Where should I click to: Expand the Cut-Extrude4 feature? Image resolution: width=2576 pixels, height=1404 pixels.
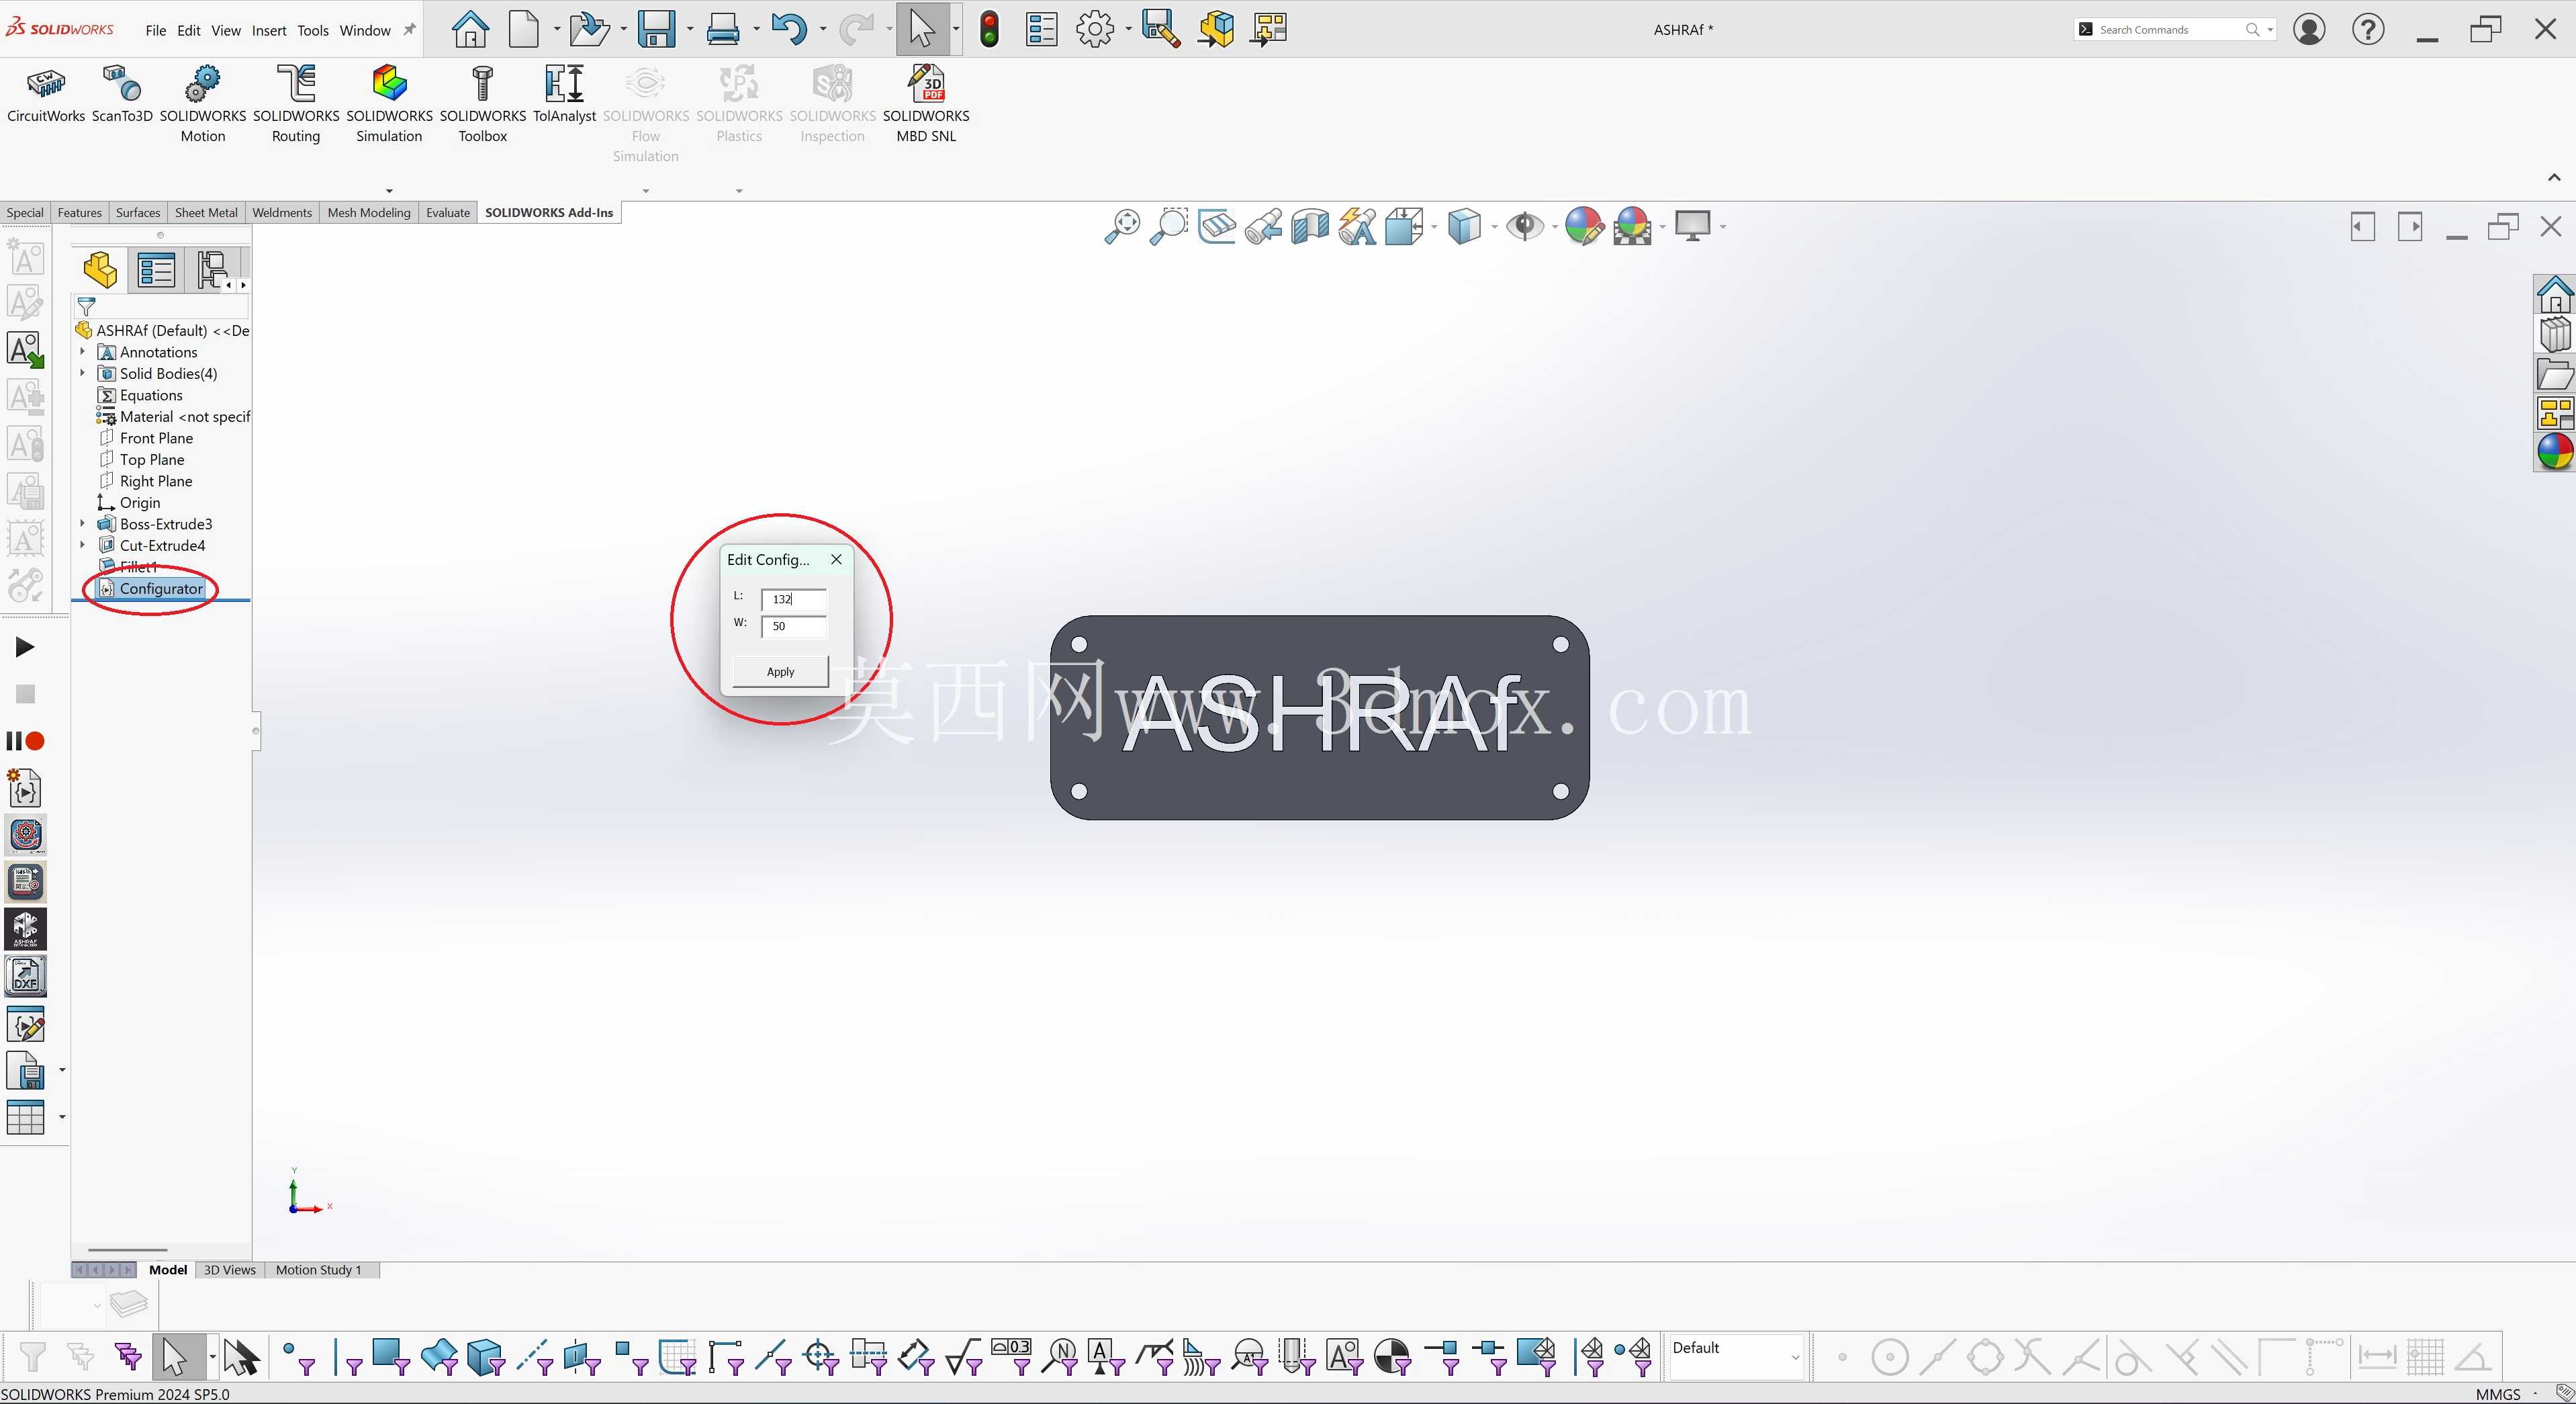(82, 545)
